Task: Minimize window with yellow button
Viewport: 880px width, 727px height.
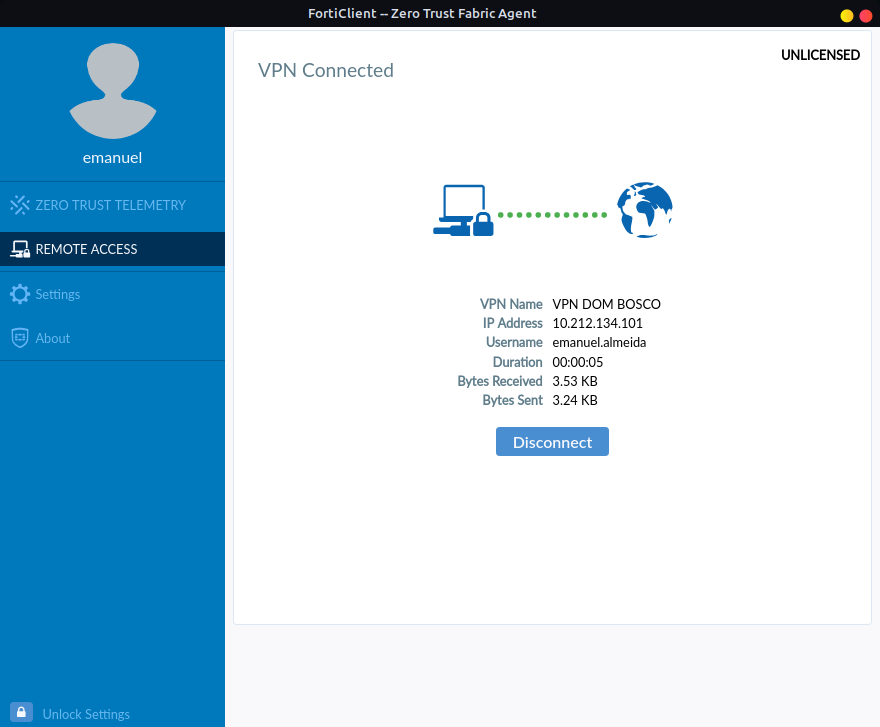Action: pyautogui.click(x=846, y=16)
